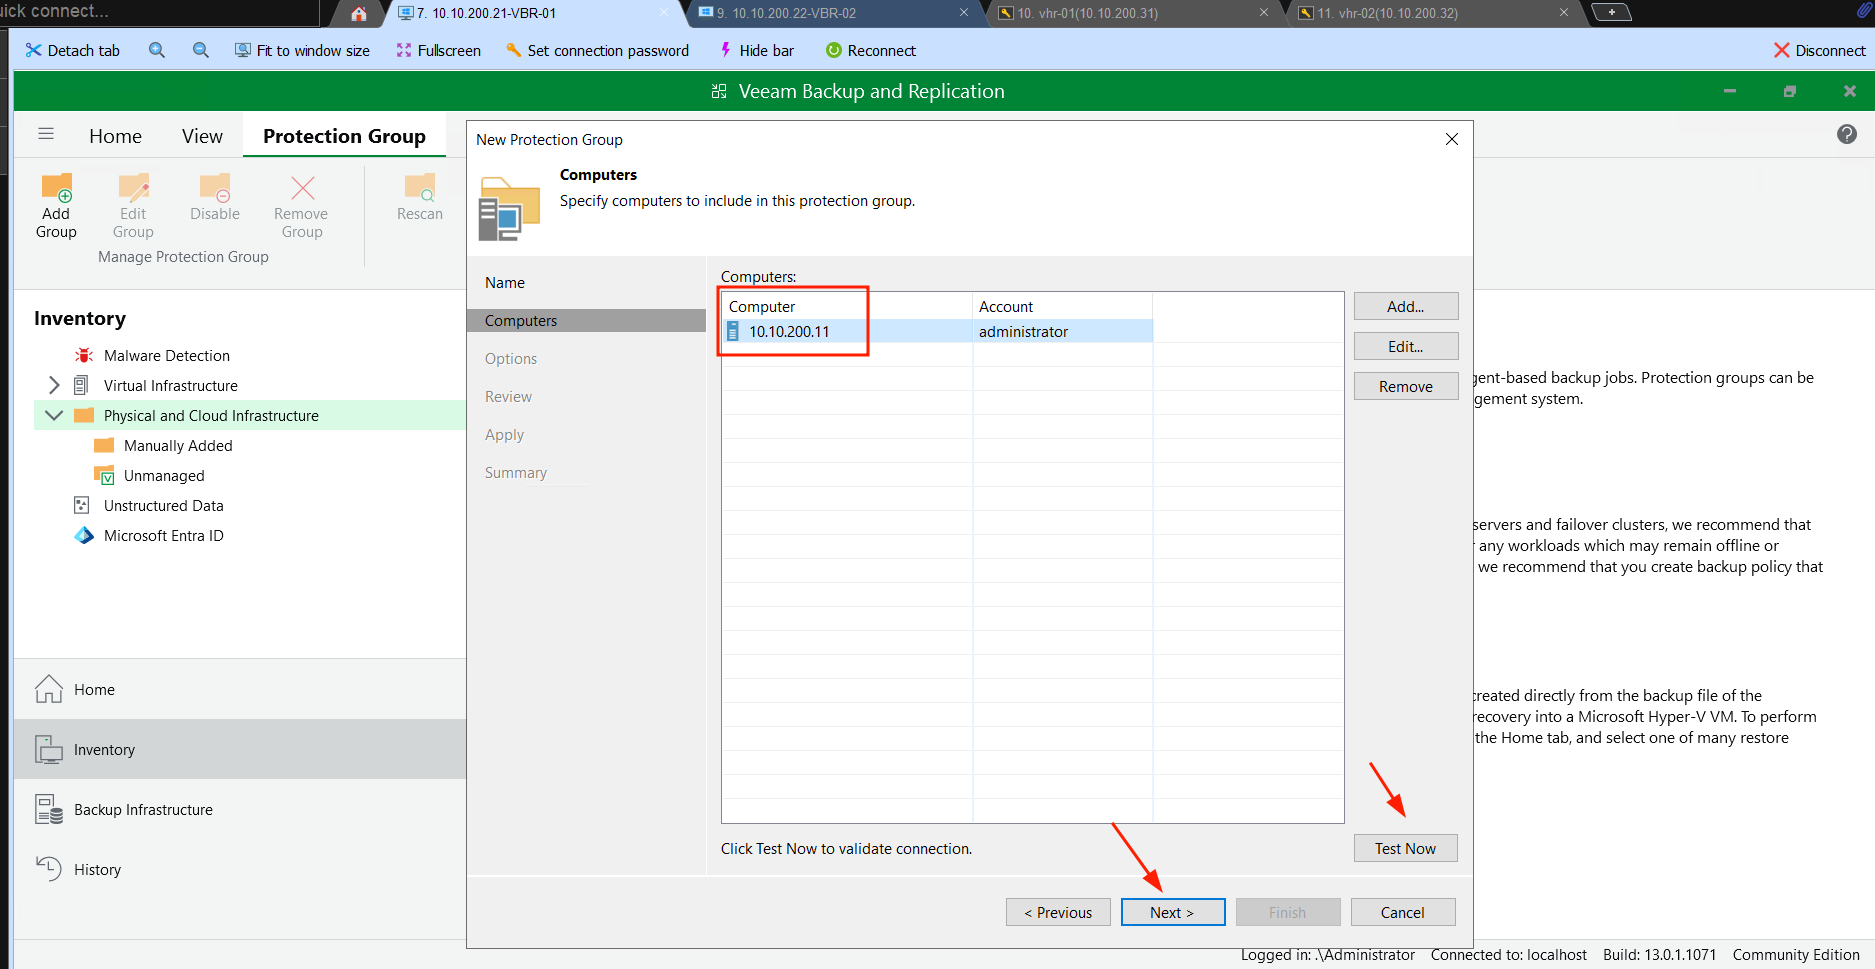This screenshot has width=1875, height=969.
Task: Select the Protection Group ribbon tab
Action: pyautogui.click(x=344, y=136)
